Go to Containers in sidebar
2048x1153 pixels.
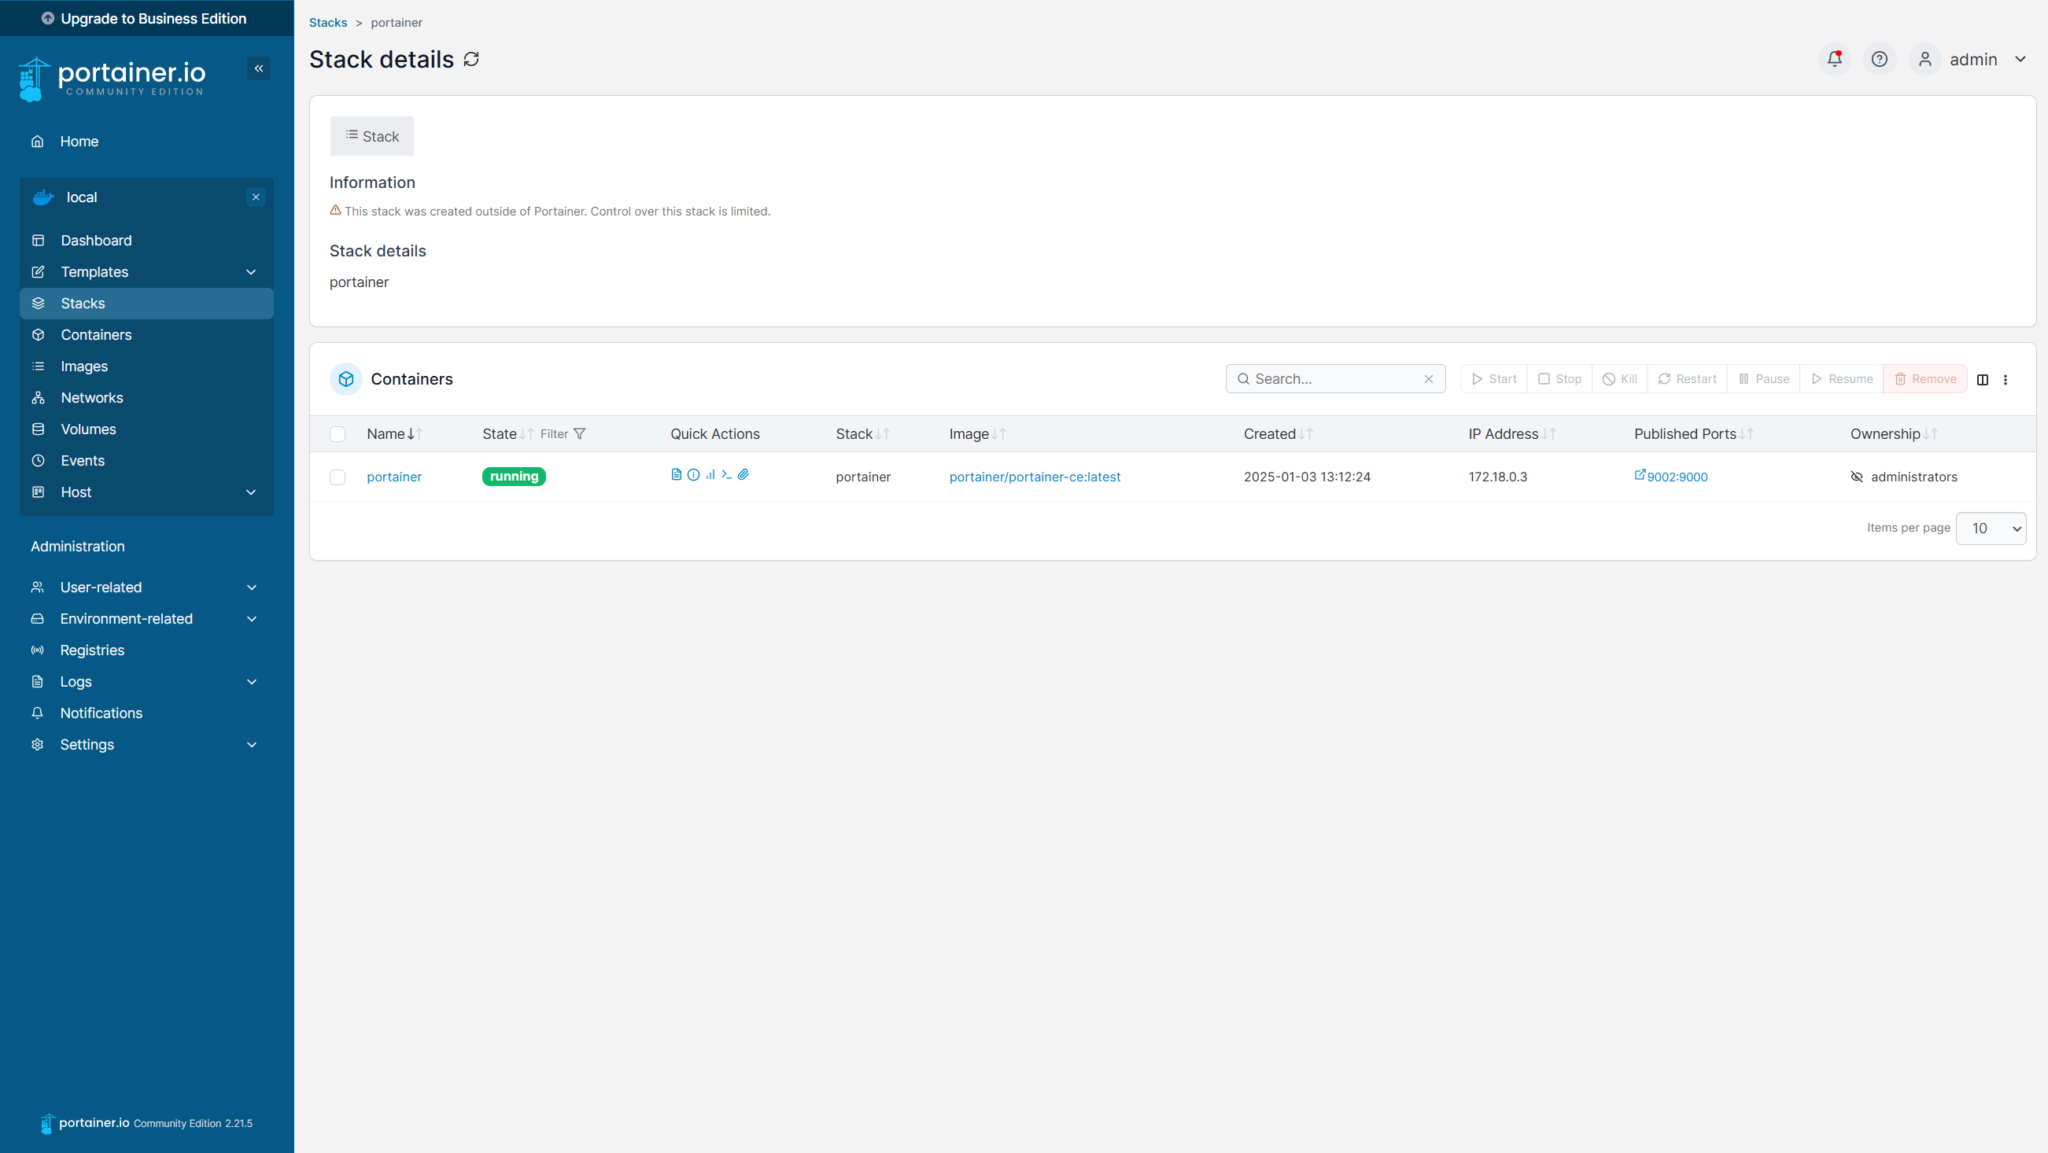point(96,335)
